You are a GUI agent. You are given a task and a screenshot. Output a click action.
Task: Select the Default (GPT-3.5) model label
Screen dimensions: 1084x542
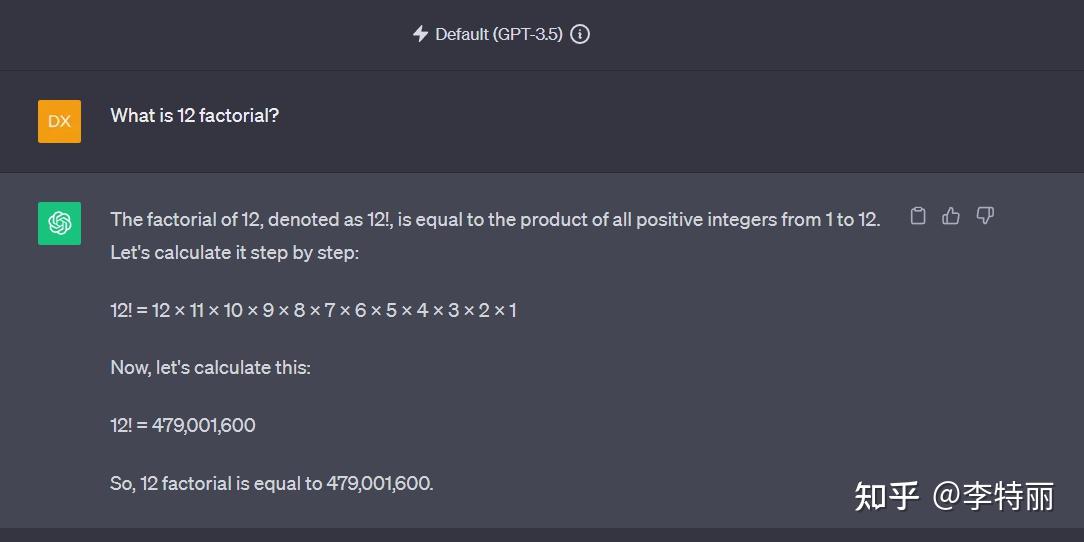click(498, 34)
